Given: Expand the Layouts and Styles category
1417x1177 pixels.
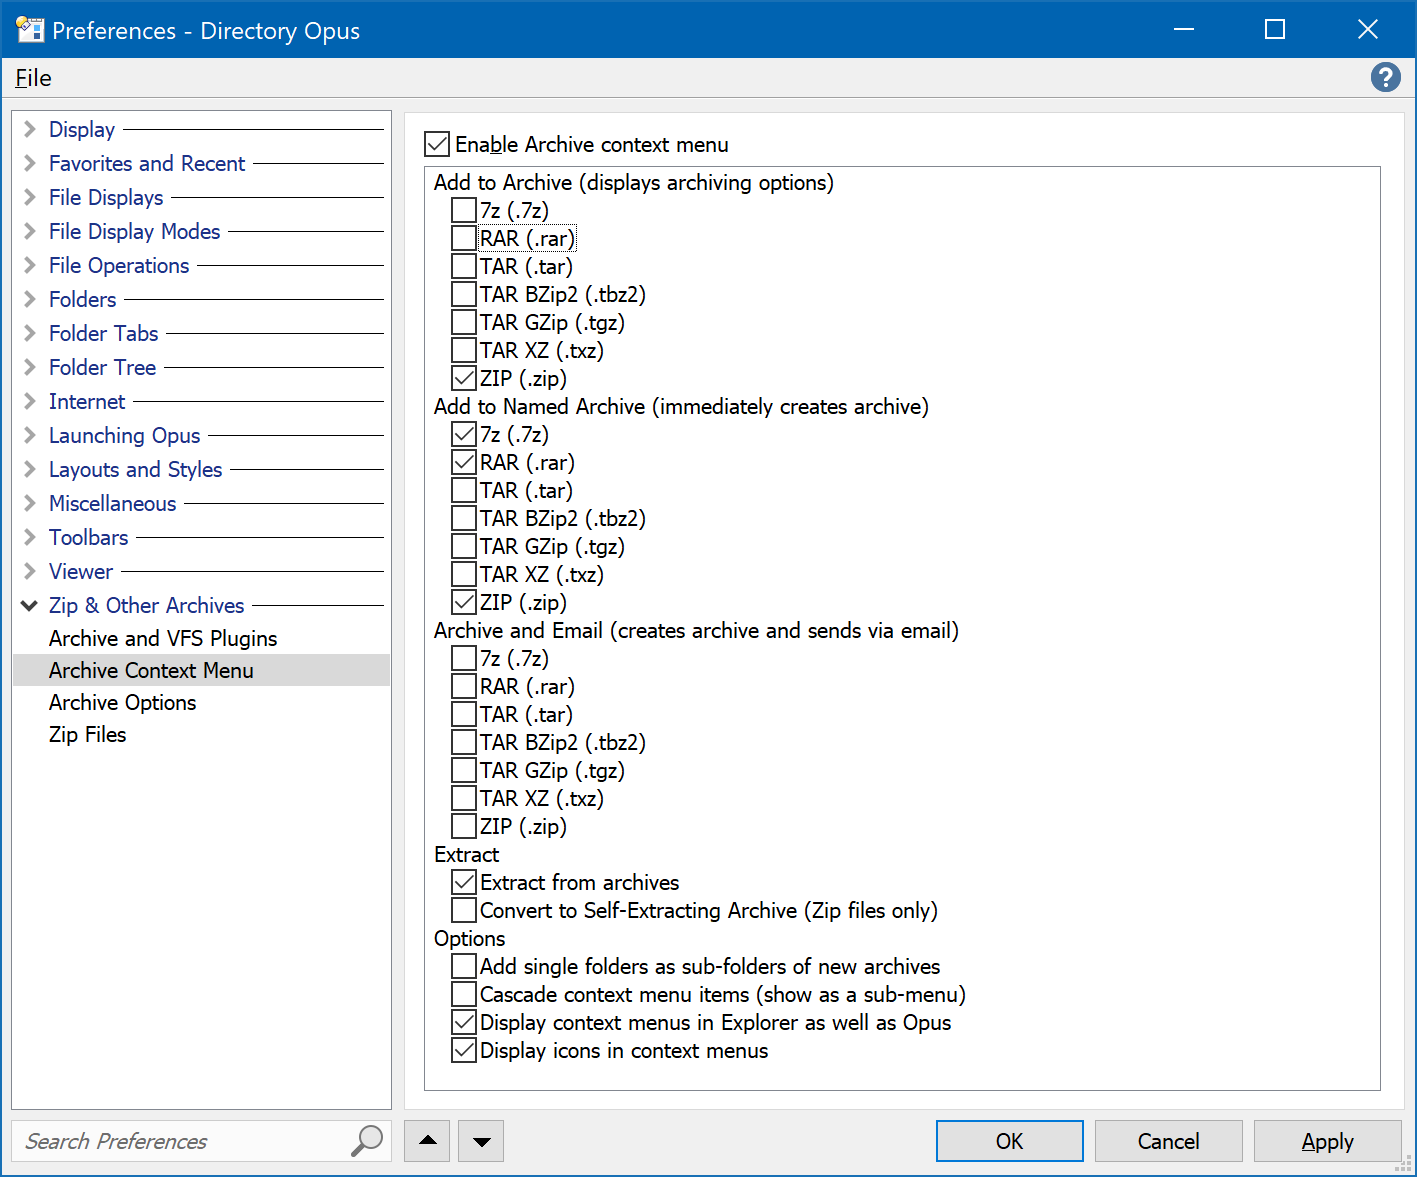Looking at the screenshot, I should click(x=29, y=469).
